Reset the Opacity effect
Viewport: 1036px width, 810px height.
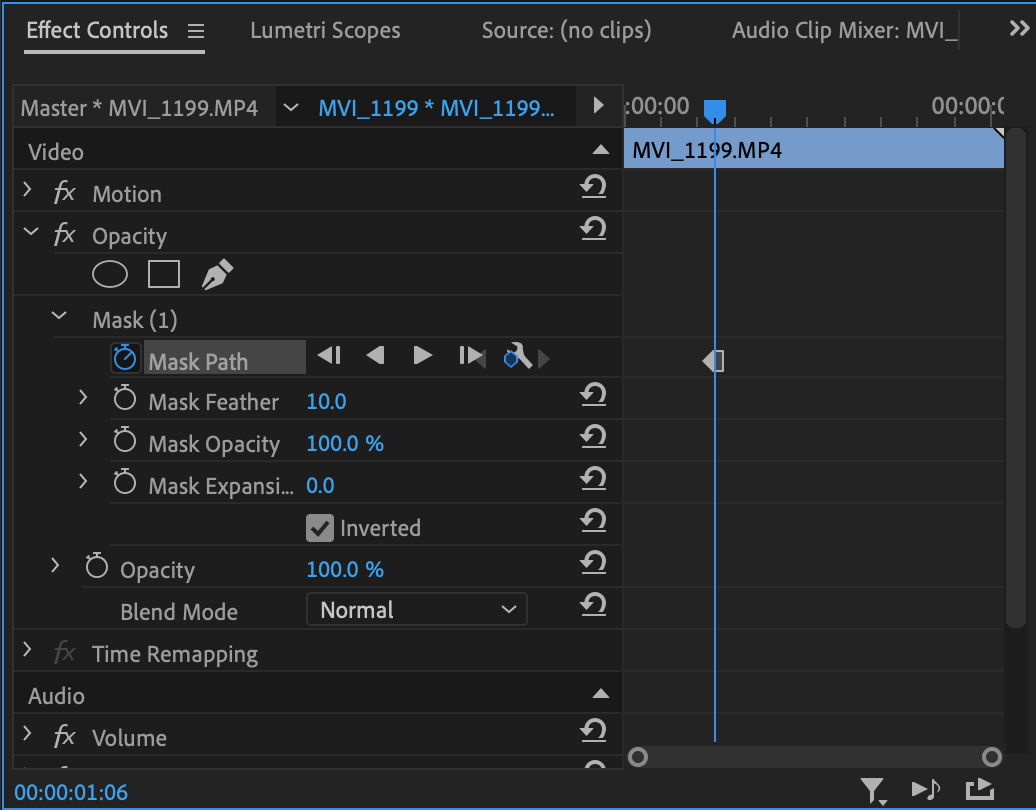593,229
